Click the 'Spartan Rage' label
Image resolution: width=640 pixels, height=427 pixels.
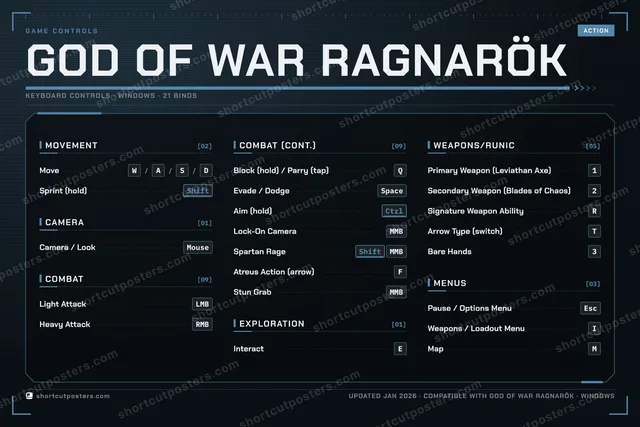260,252
